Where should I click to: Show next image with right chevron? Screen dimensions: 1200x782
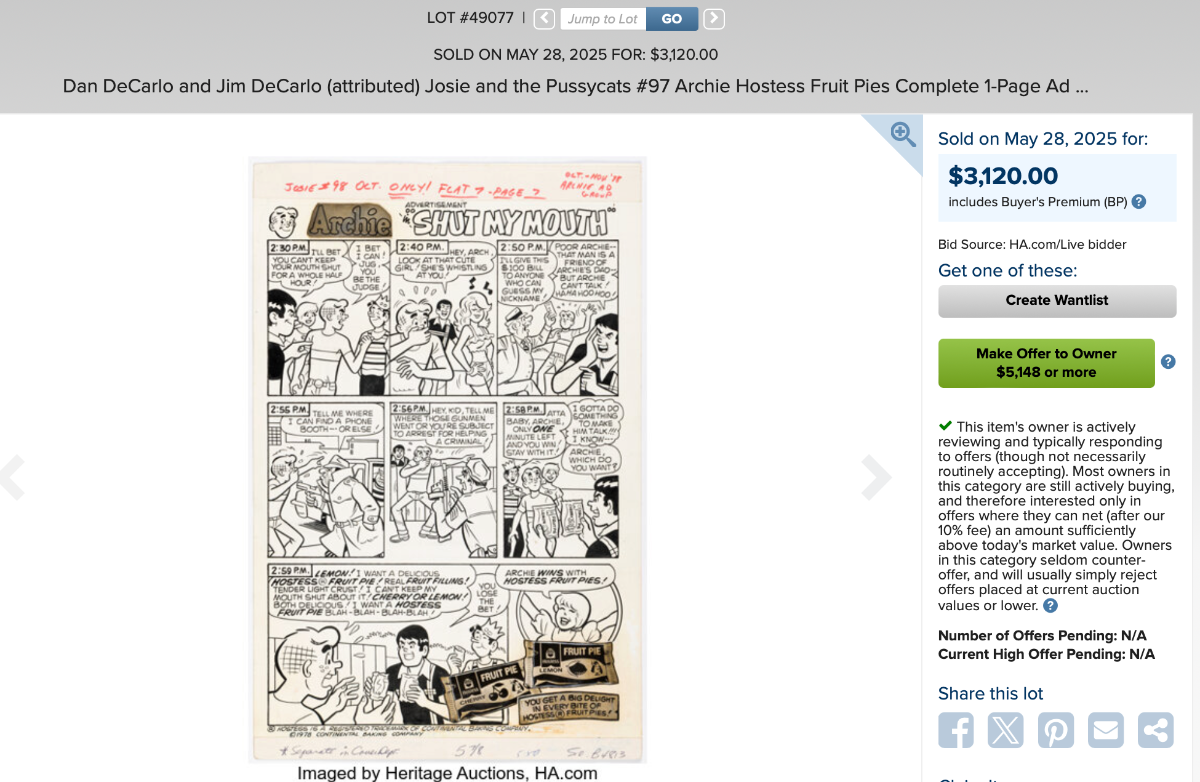pos(876,478)
